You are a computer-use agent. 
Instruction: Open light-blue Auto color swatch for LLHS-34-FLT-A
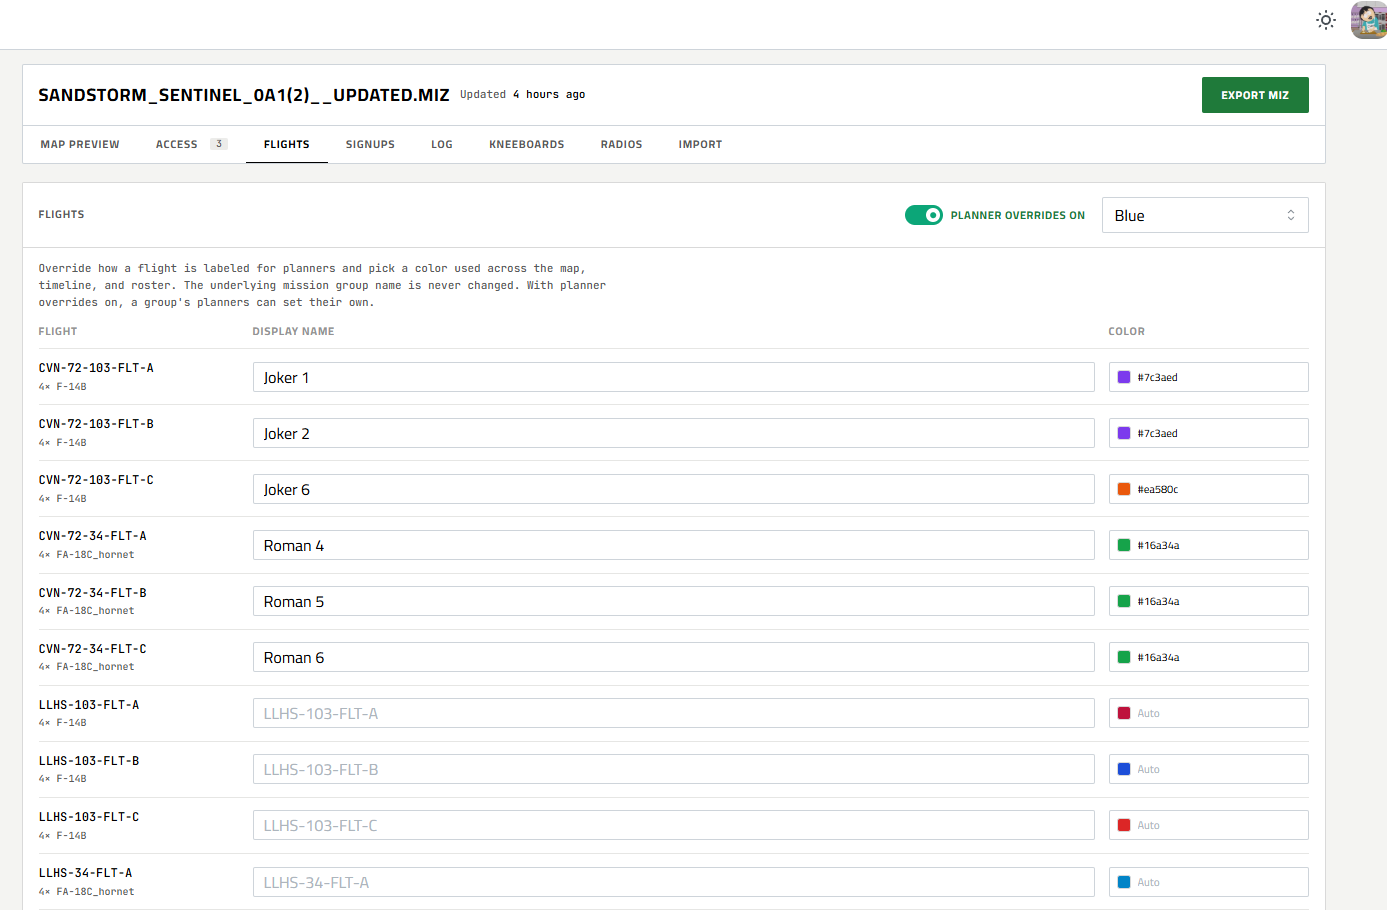coord(1124,882)
